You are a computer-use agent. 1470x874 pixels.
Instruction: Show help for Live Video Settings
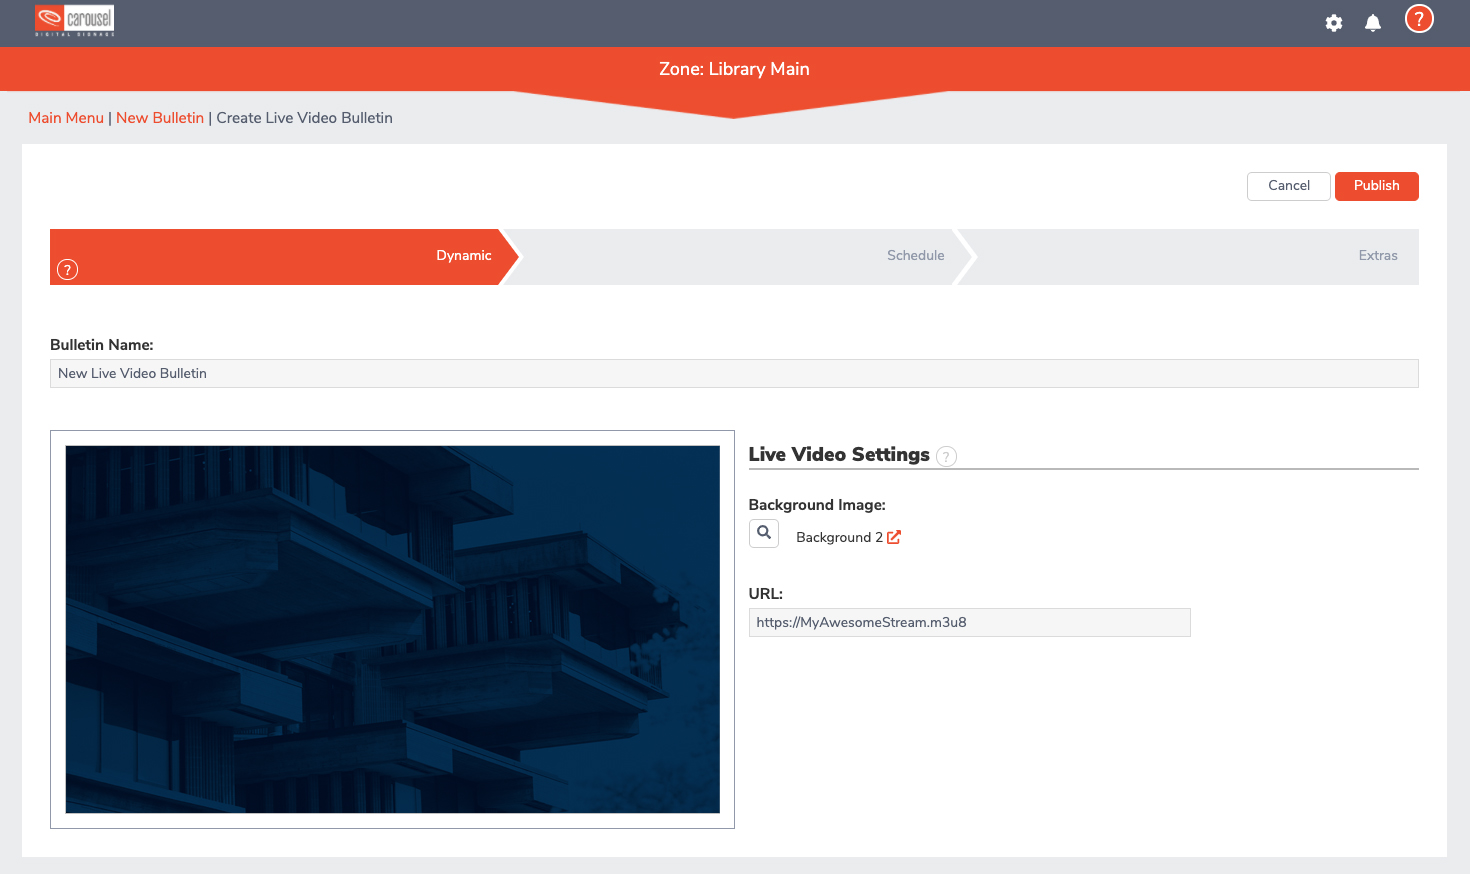[x=946, y=457]
